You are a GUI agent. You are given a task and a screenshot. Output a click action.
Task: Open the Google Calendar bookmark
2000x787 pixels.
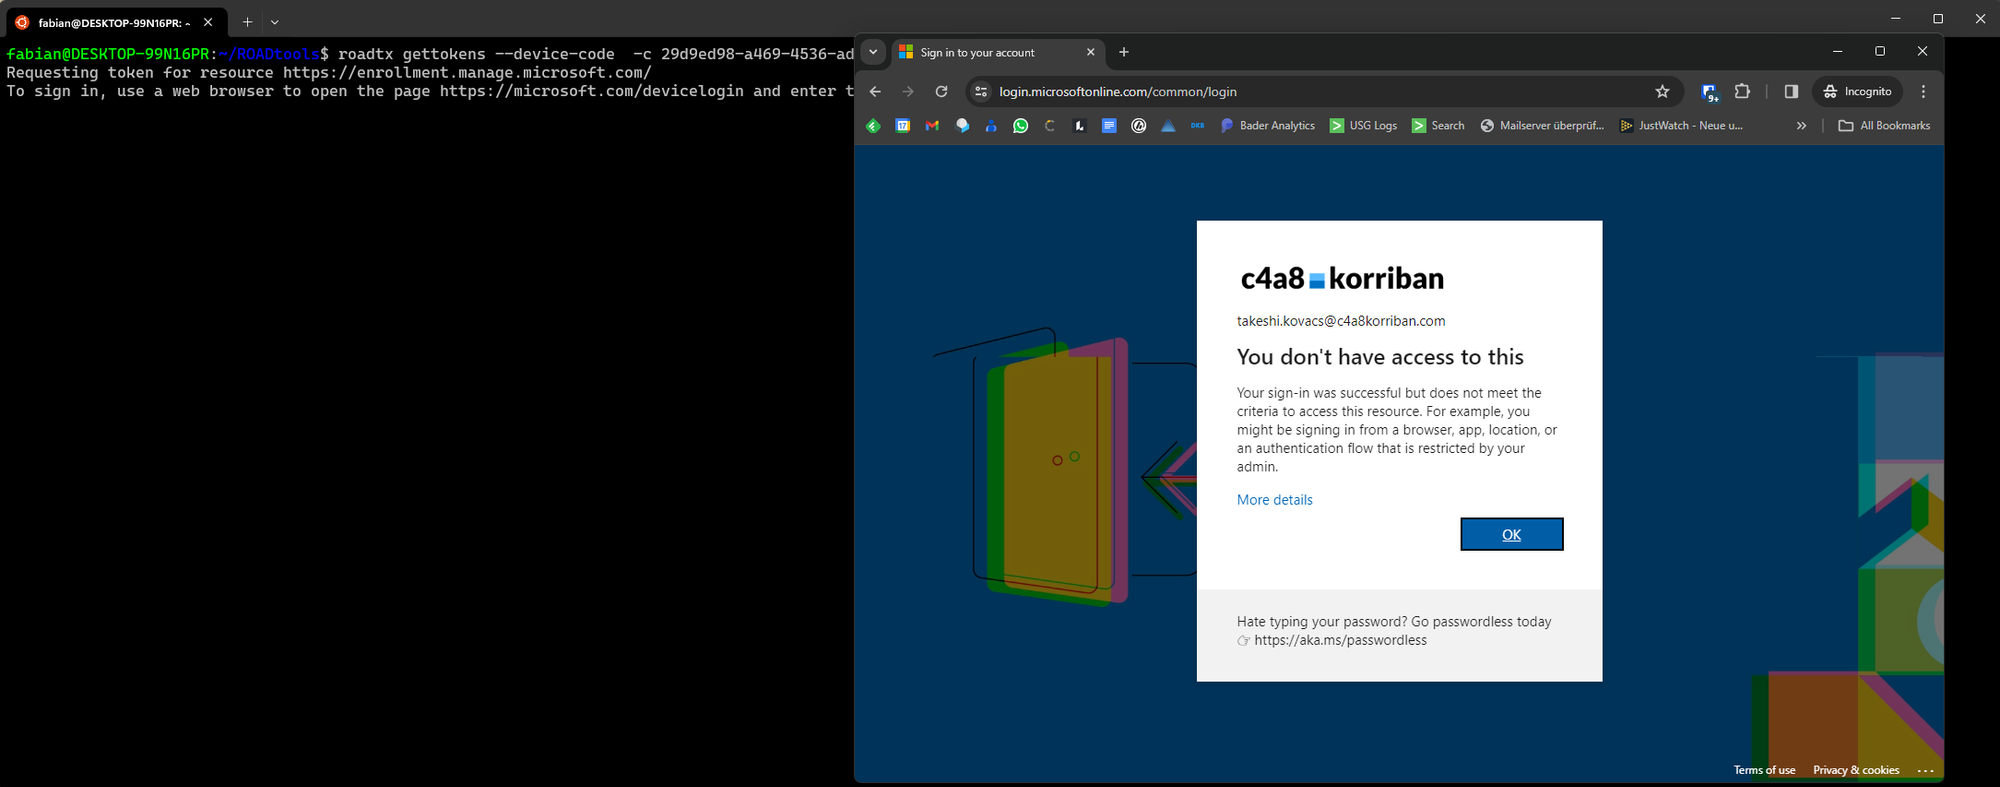click(x=903, y=125)
